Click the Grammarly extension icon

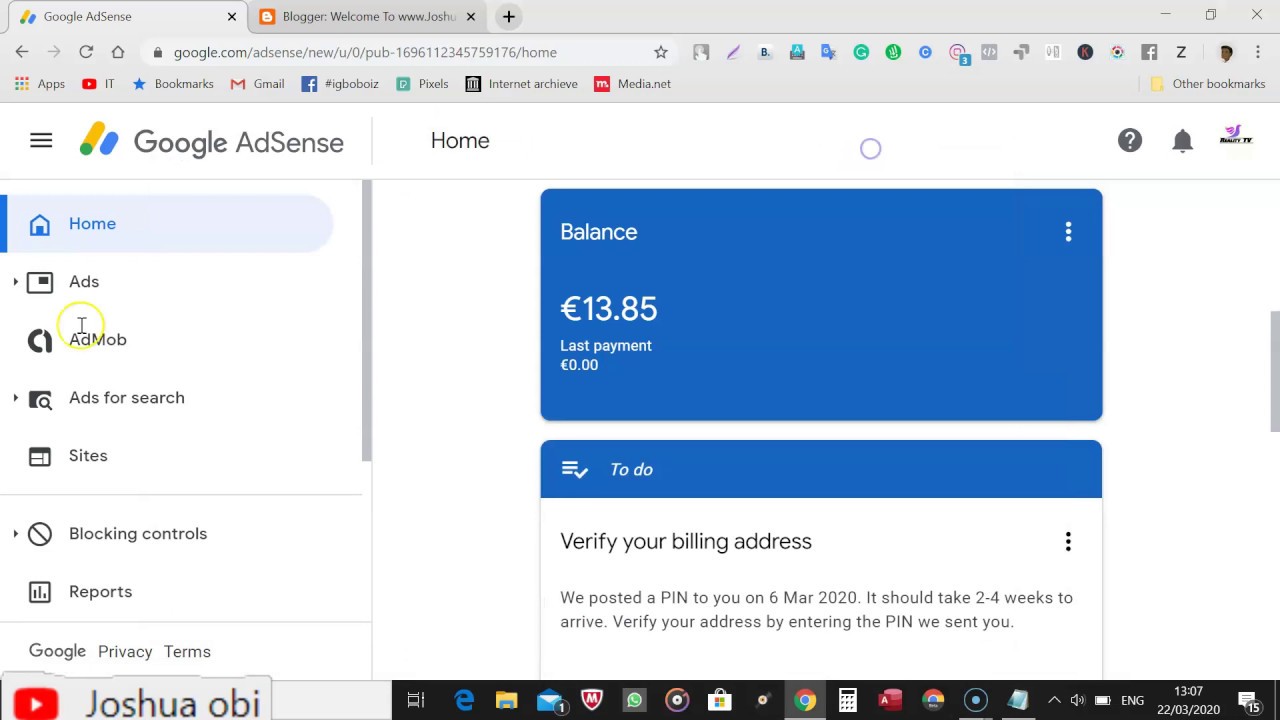coord(861,52)
